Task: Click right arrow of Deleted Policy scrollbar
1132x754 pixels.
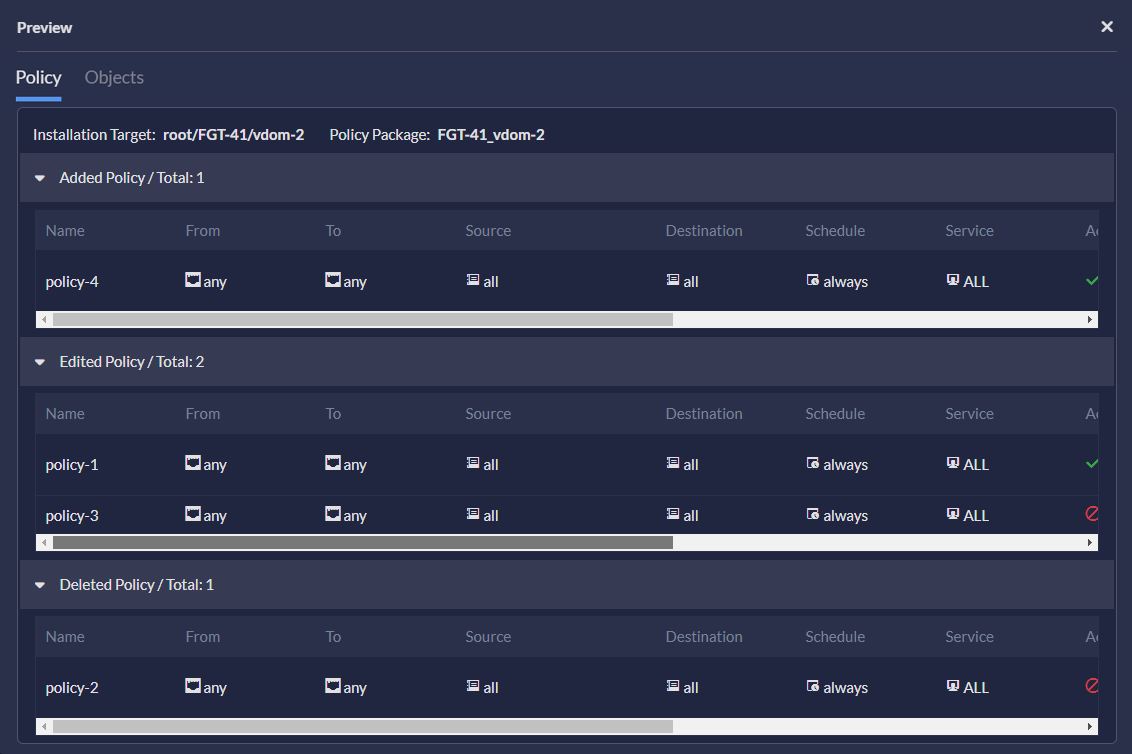Action: coord(1089,727)
